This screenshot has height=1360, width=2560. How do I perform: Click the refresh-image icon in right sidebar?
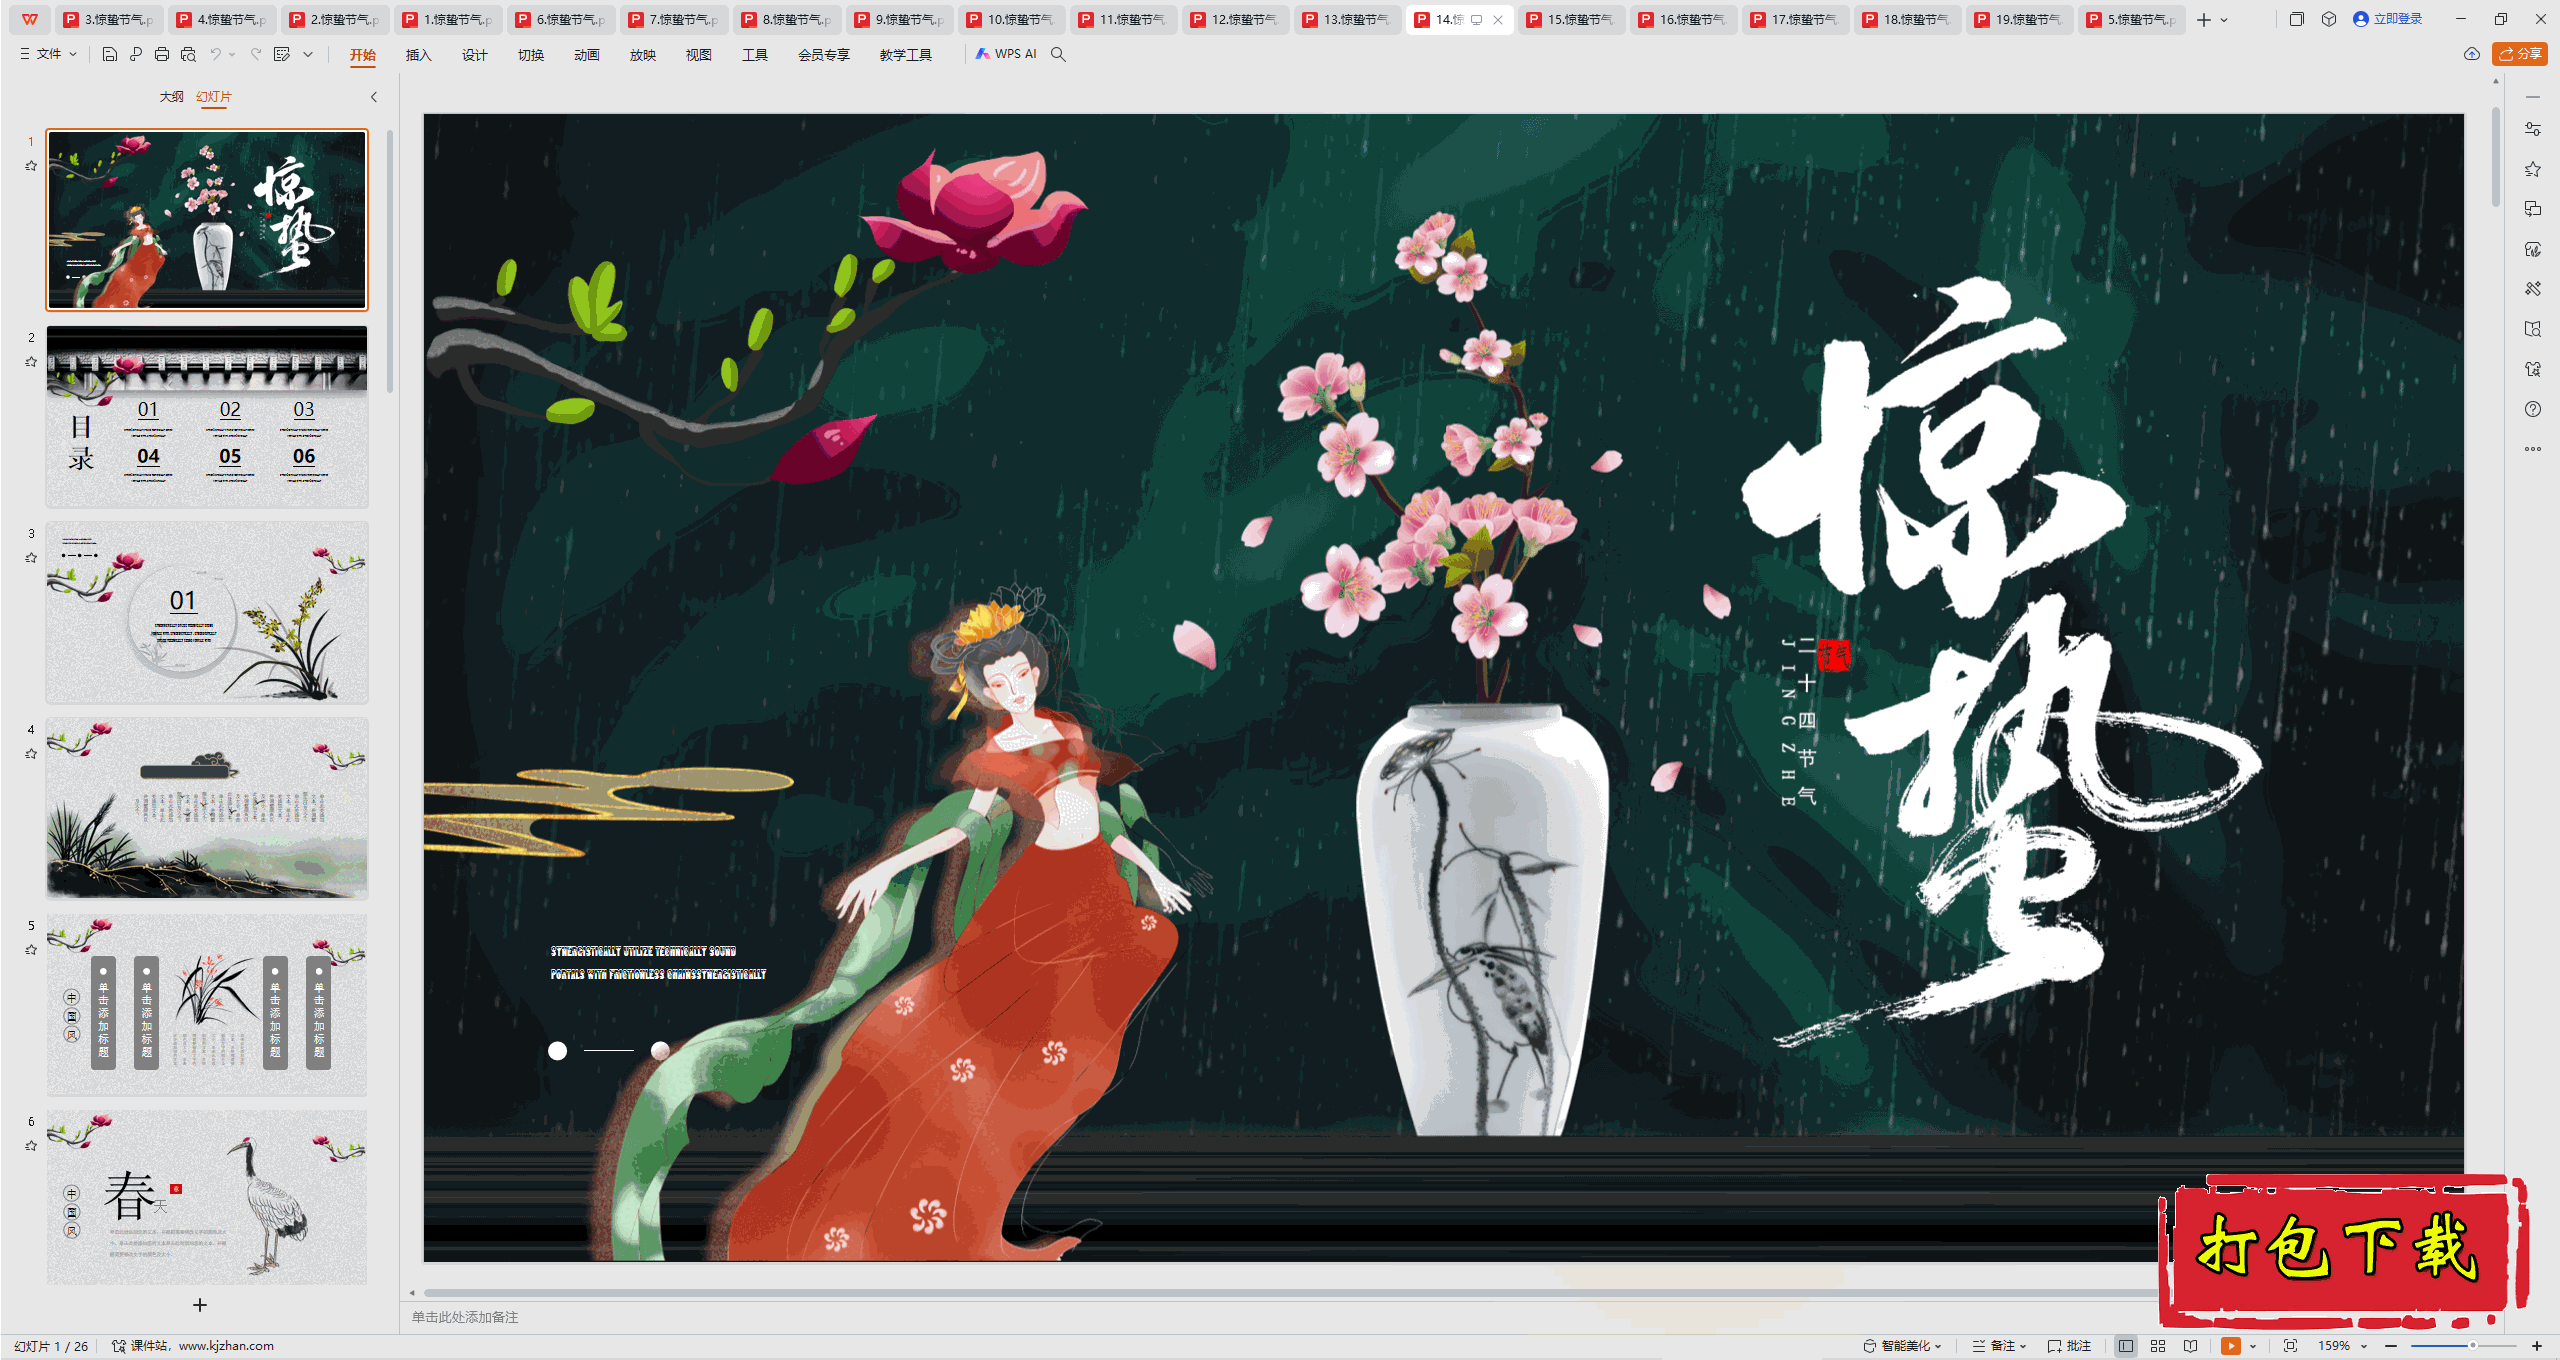point(2533,249)
